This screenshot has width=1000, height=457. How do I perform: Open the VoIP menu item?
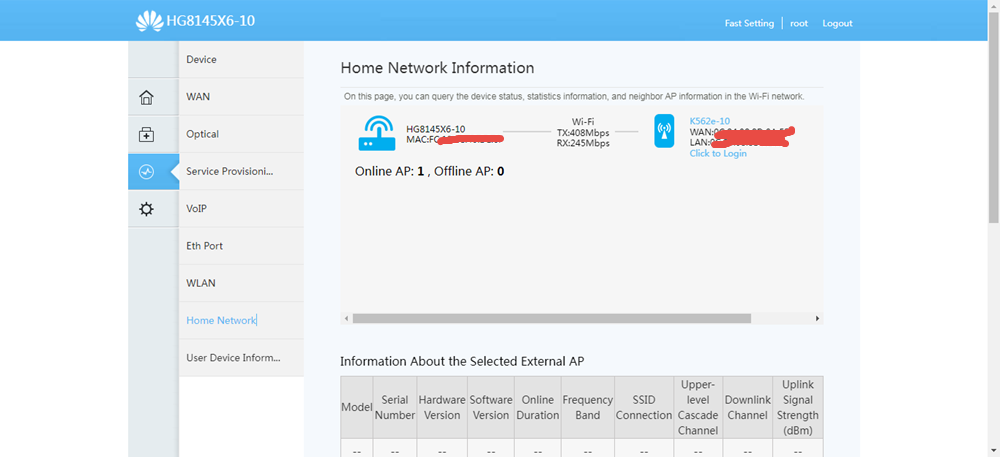click(x=241, y=208)
